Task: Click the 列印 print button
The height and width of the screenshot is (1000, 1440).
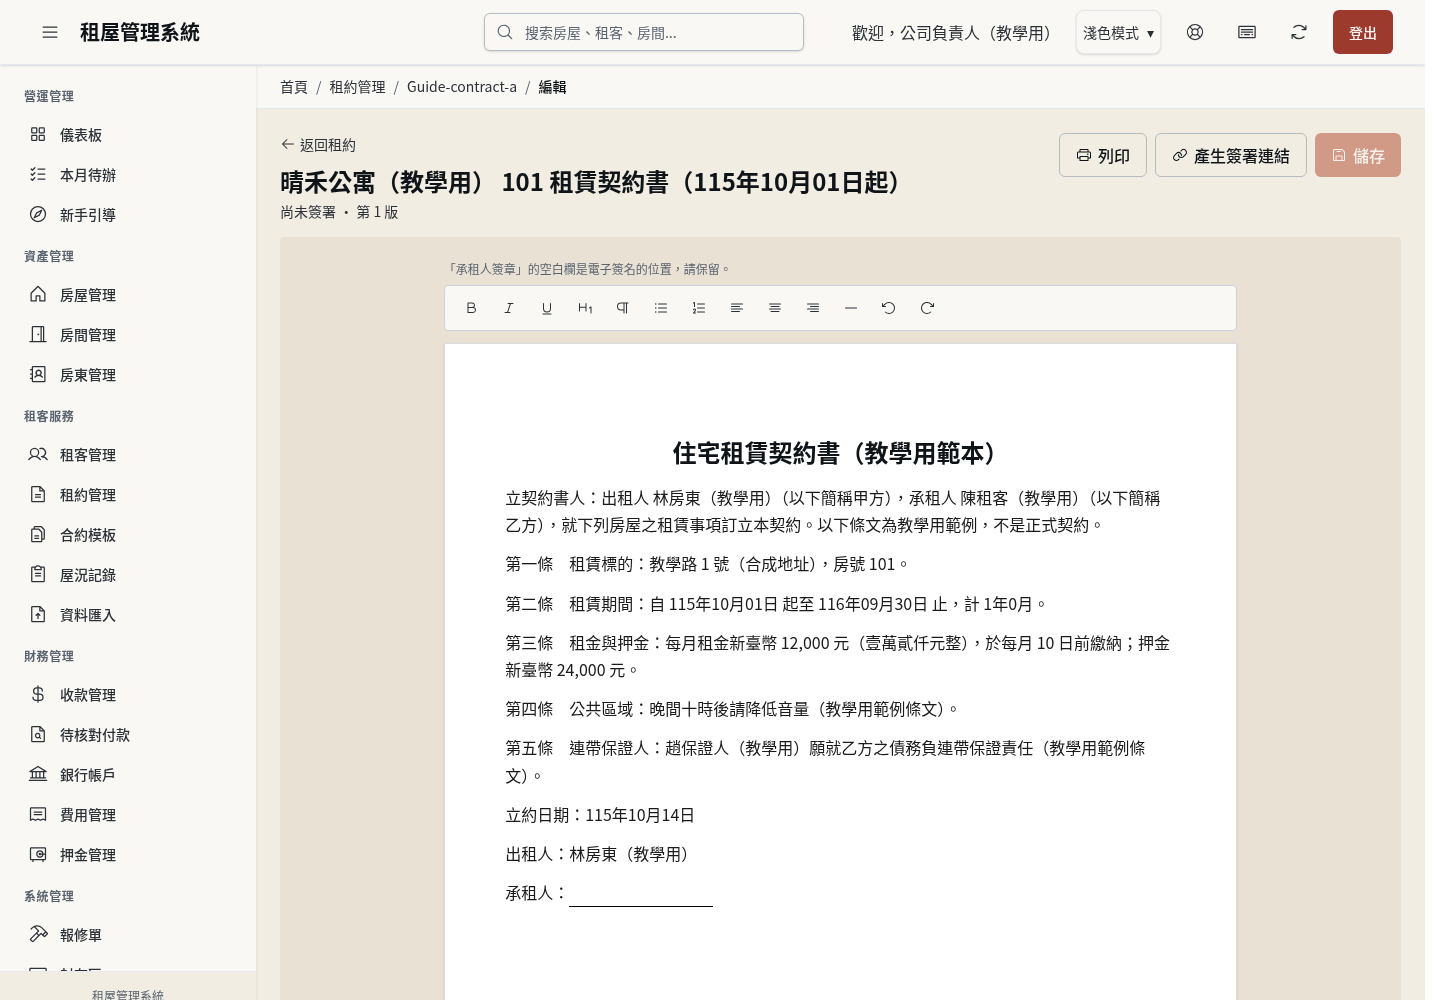Action: (1103, 155)
